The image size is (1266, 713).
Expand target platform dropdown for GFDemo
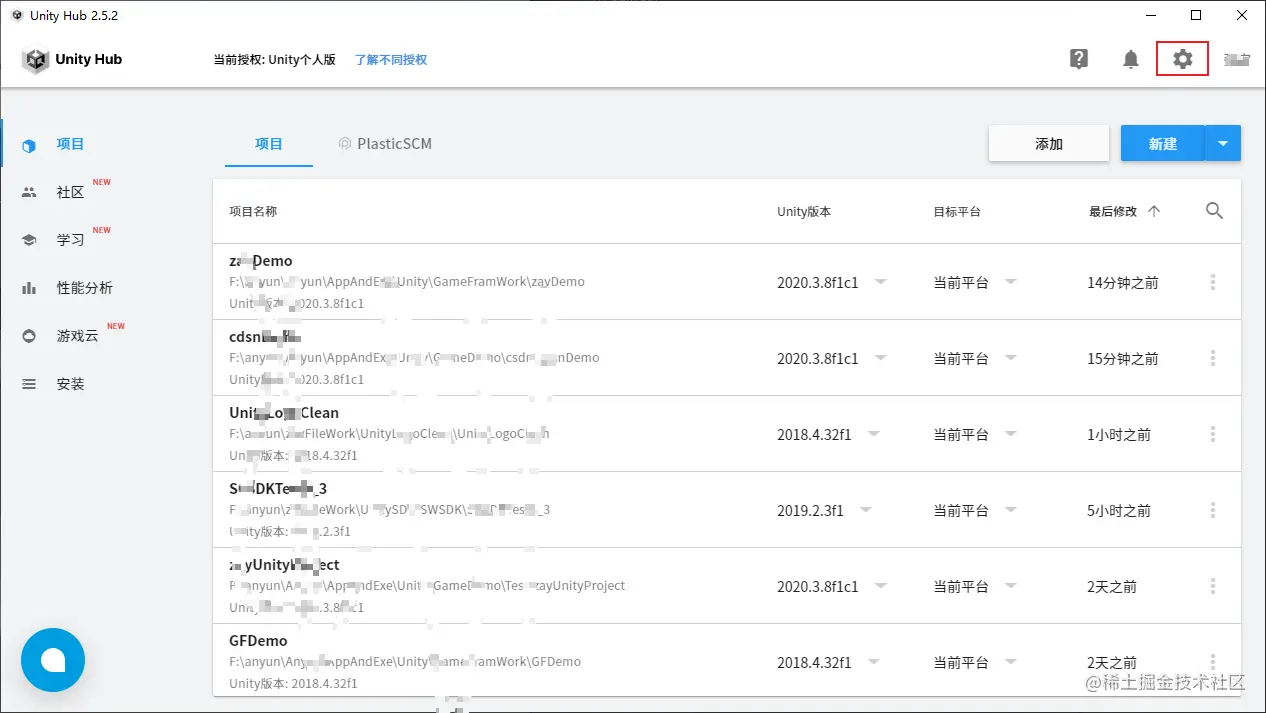[x=1010, y=661]
